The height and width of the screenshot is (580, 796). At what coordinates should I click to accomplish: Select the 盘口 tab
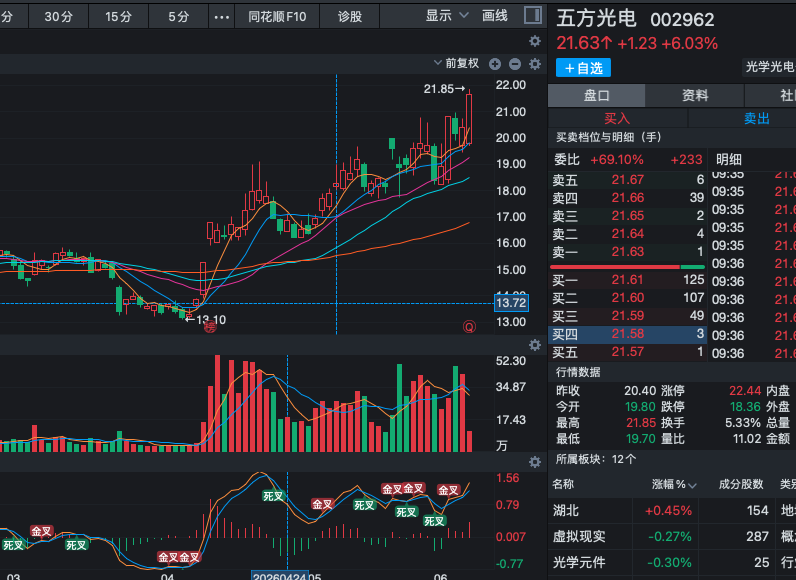click(x=596, y=95)
